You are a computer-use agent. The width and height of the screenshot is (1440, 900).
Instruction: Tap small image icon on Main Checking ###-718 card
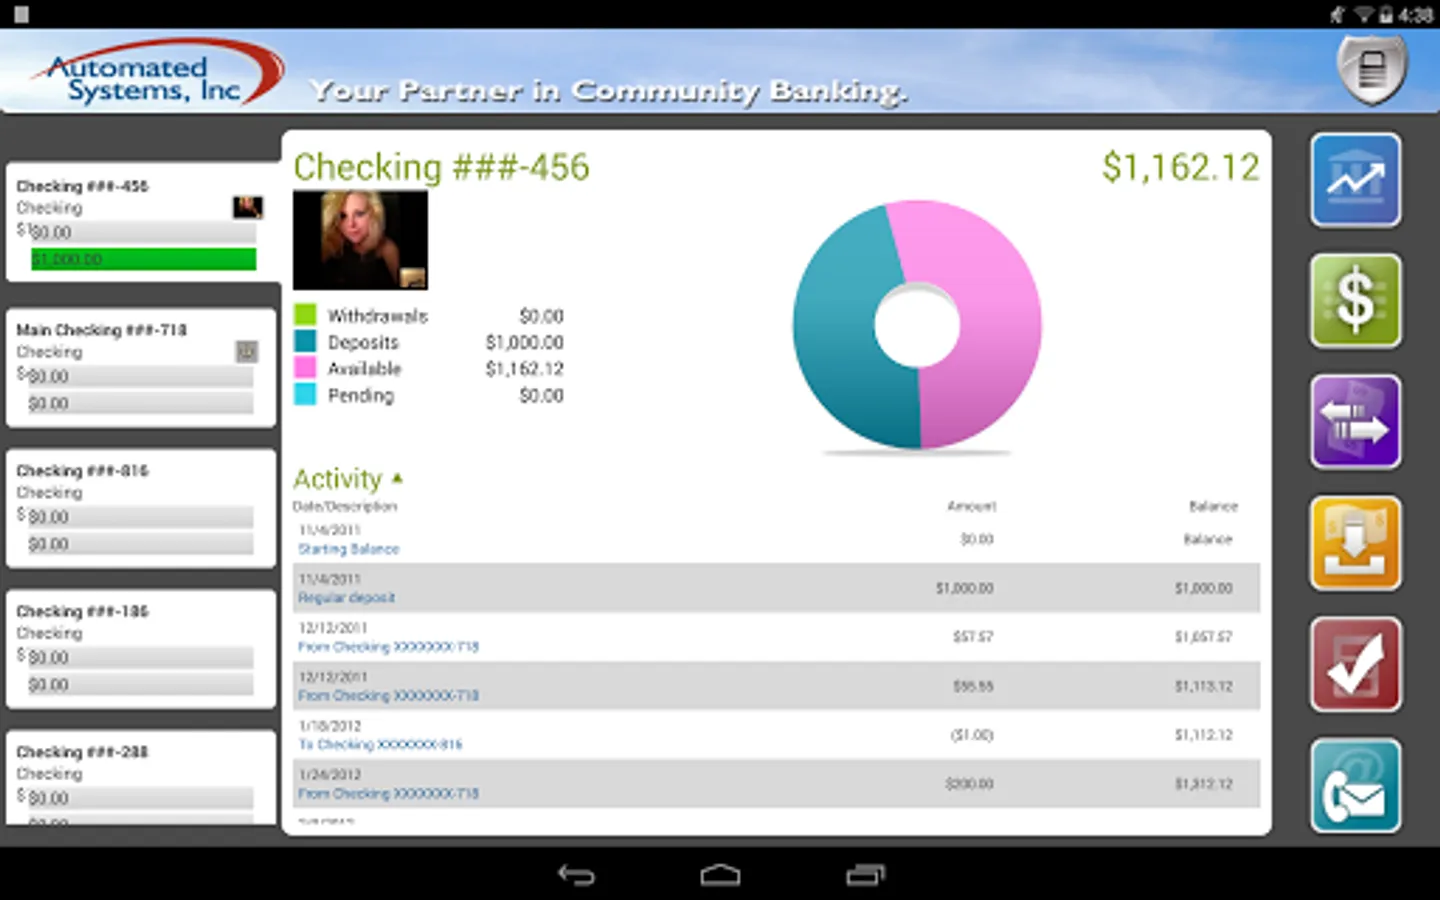(246, 351)
